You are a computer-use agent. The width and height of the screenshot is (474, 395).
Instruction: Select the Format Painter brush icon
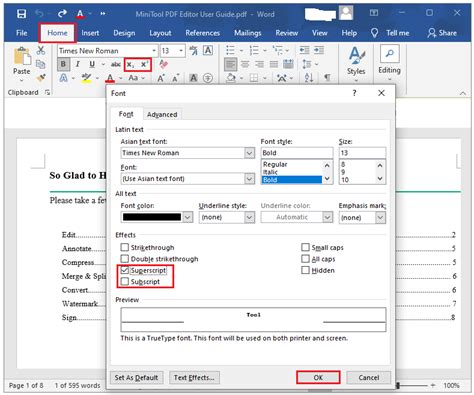41,78
